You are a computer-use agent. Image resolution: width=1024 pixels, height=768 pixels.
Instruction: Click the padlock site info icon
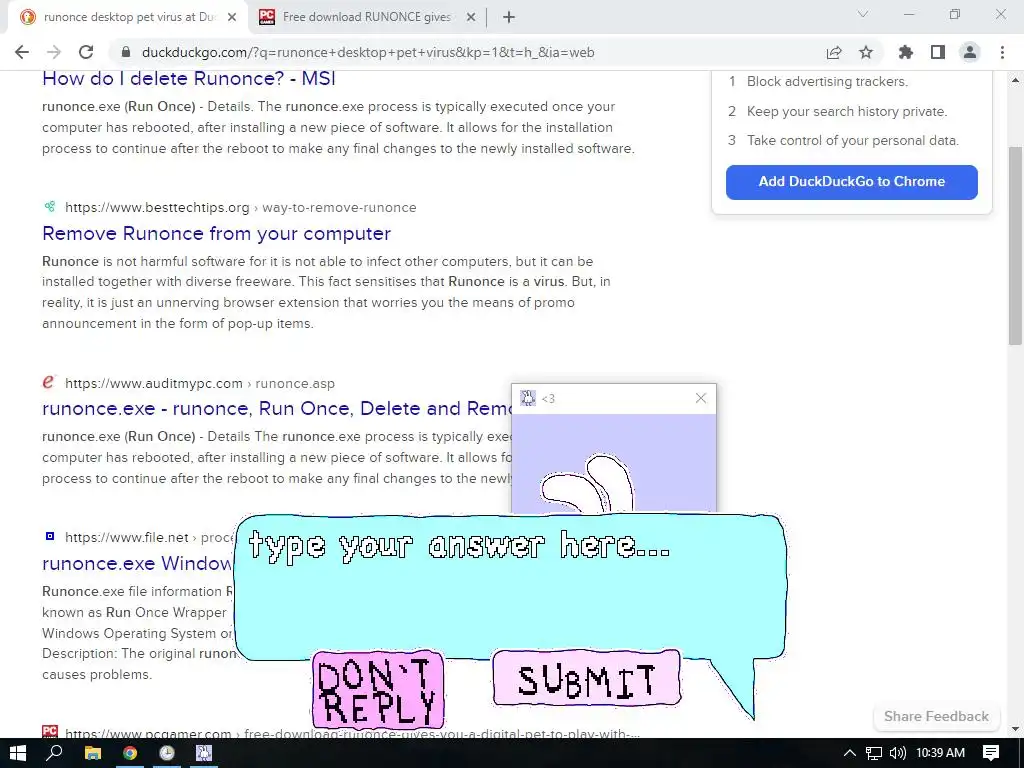click(x=125, y=52)
